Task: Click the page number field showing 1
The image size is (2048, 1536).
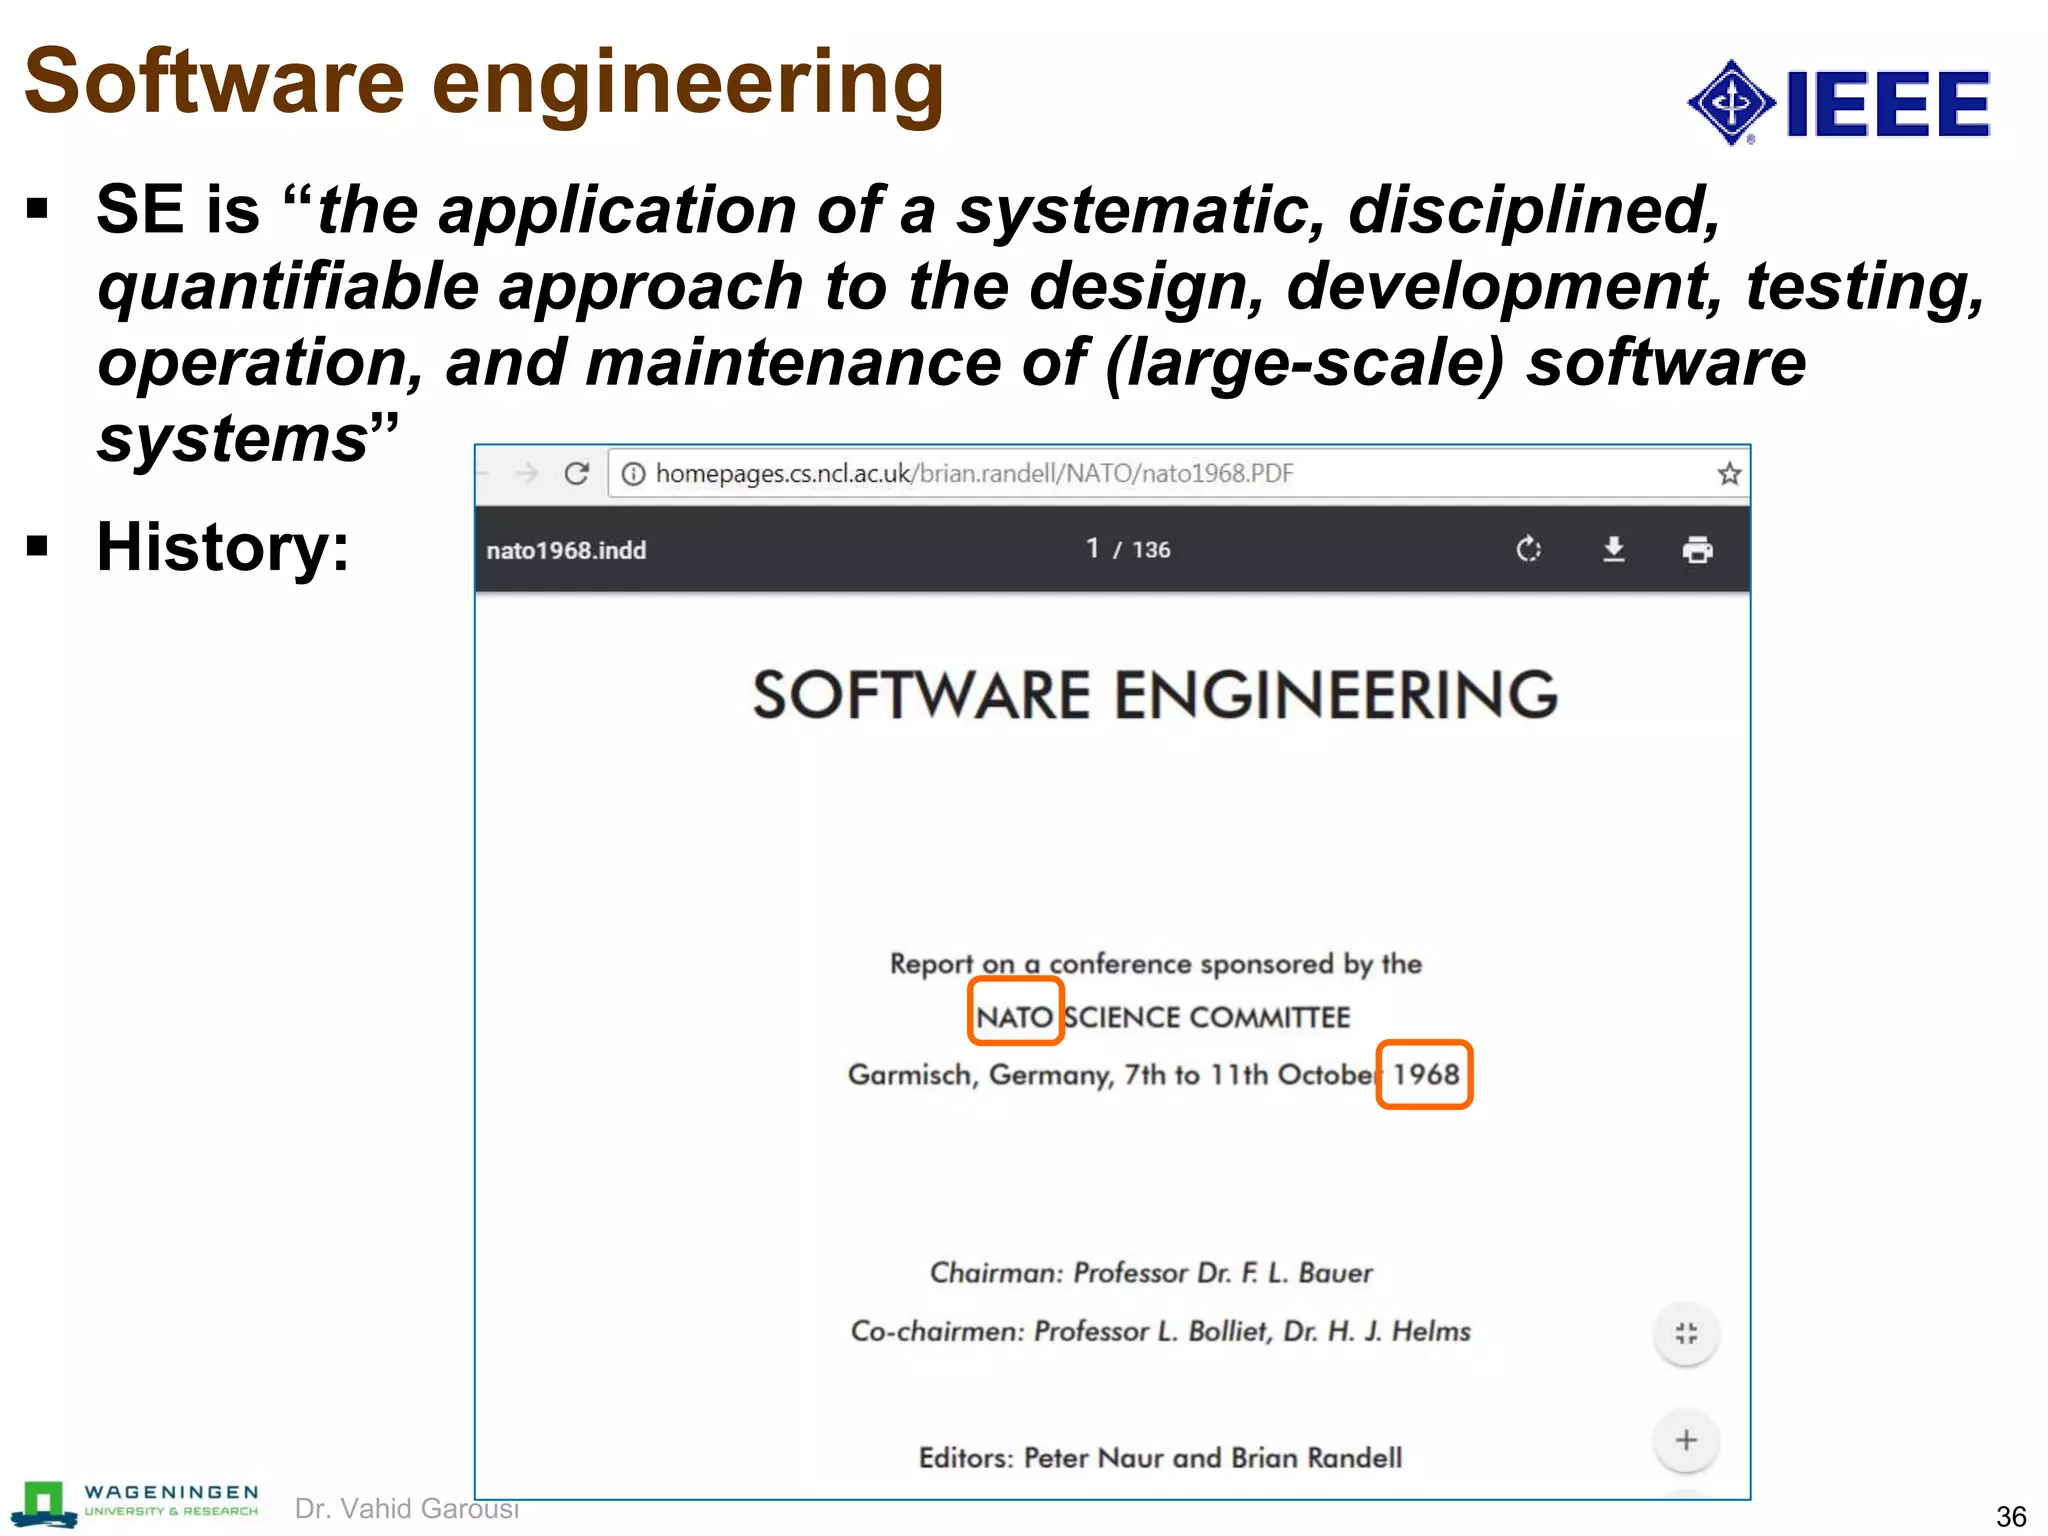Action: 1092,548
